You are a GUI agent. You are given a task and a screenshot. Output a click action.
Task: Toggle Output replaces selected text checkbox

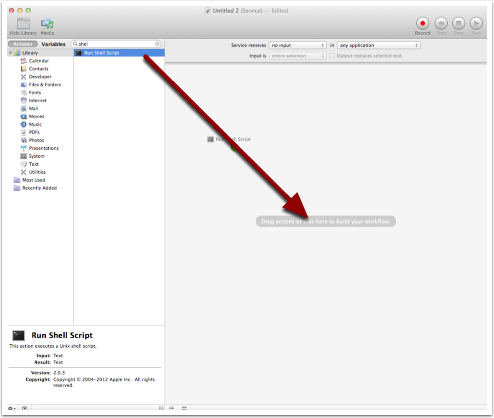click(x=332, y=56)
